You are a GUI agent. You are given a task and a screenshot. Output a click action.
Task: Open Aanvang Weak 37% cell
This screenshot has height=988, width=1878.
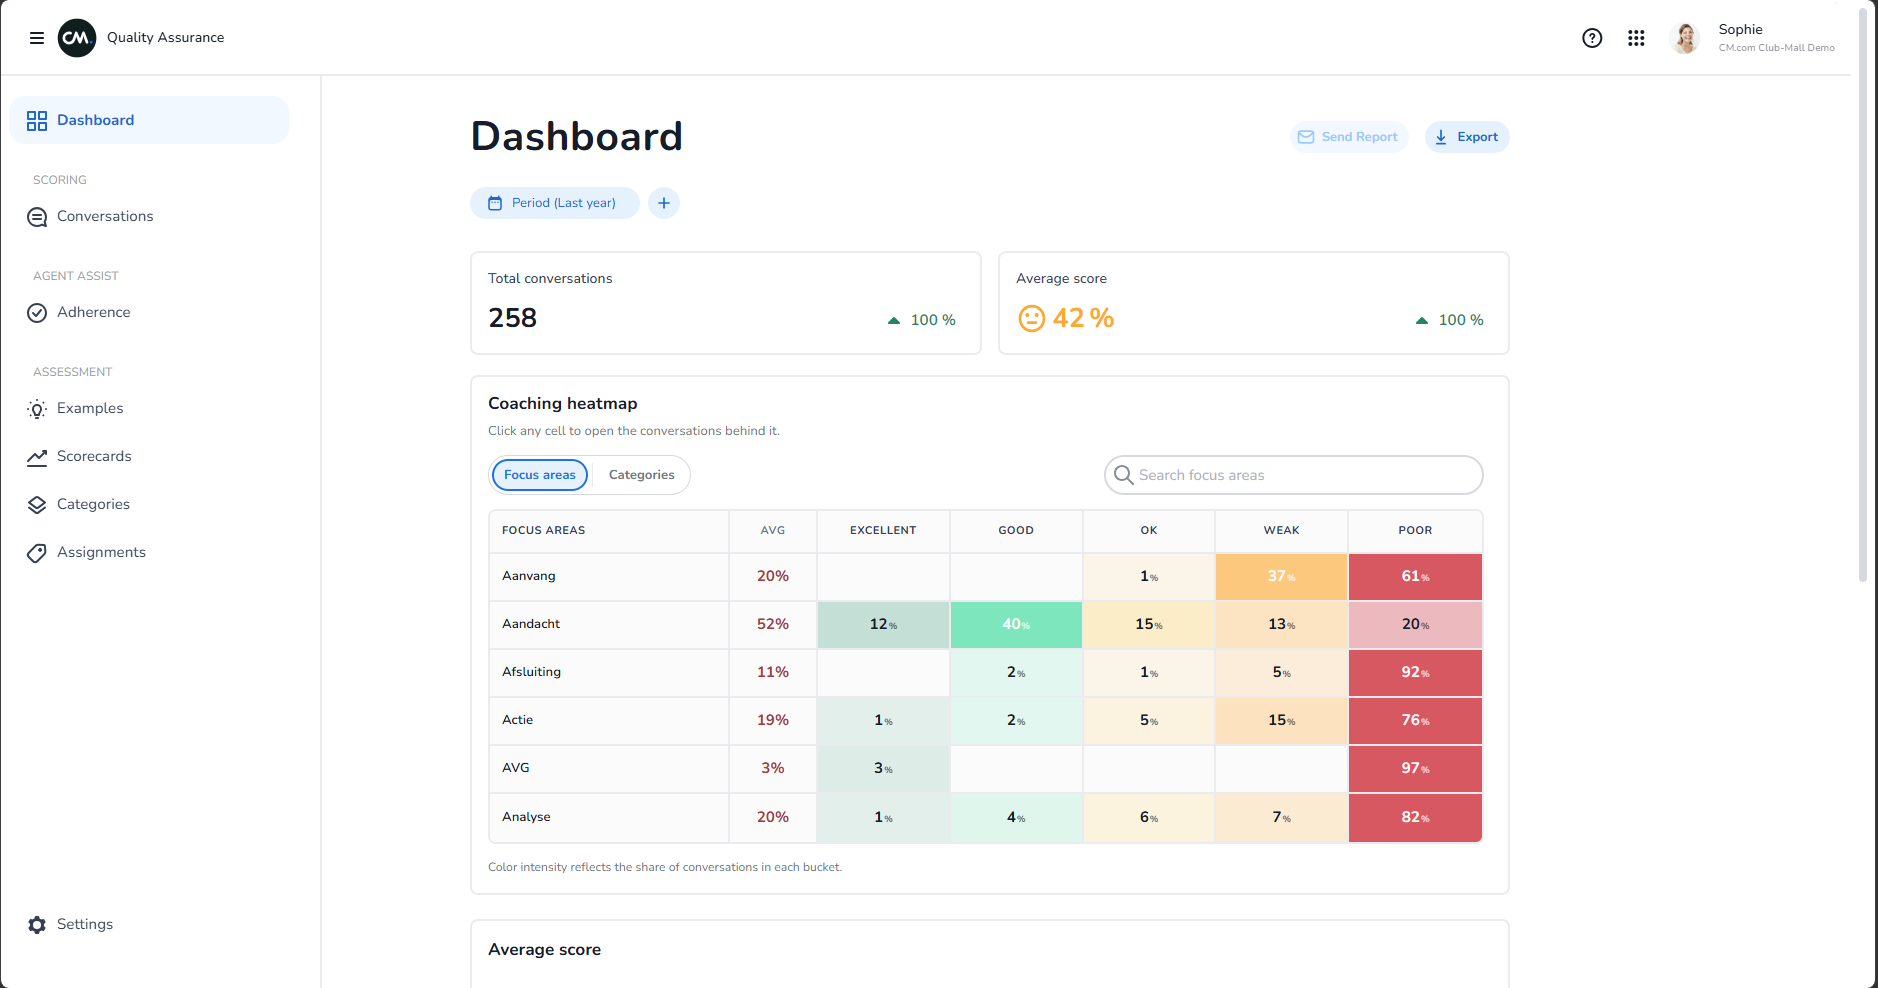tap(1281, 577)
